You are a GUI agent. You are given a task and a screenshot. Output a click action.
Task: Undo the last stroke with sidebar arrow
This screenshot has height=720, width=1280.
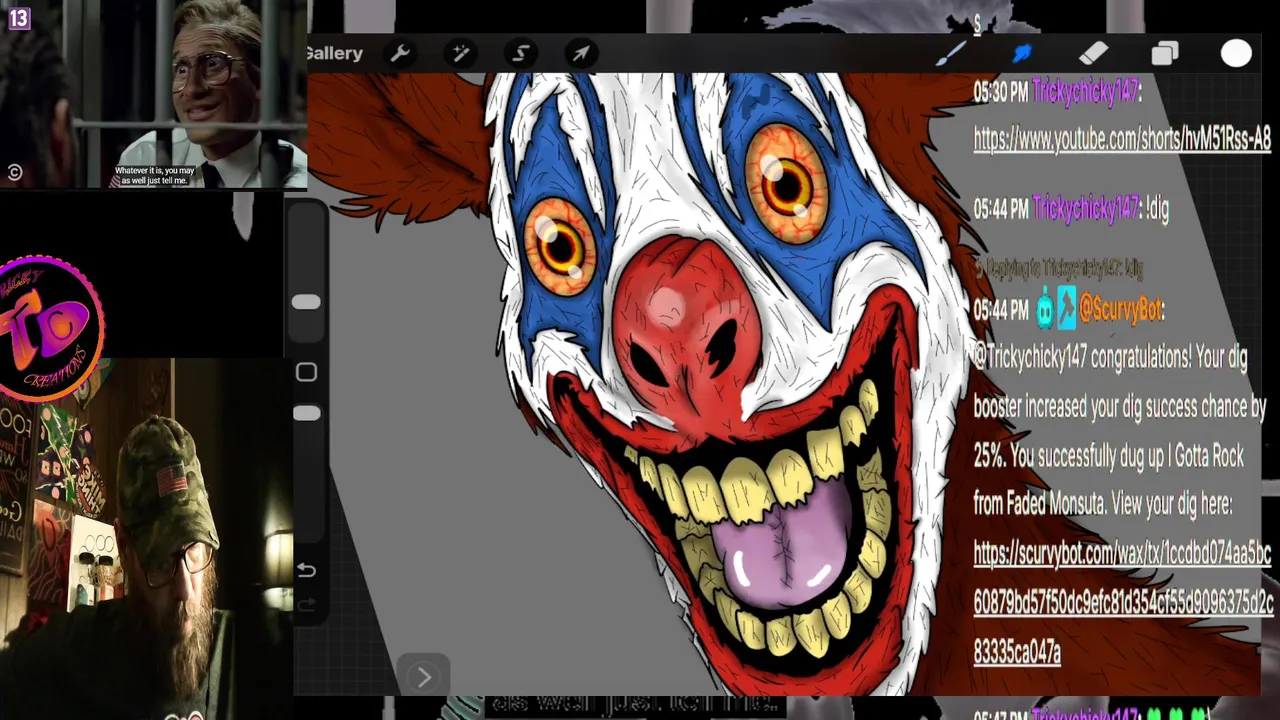306,570
